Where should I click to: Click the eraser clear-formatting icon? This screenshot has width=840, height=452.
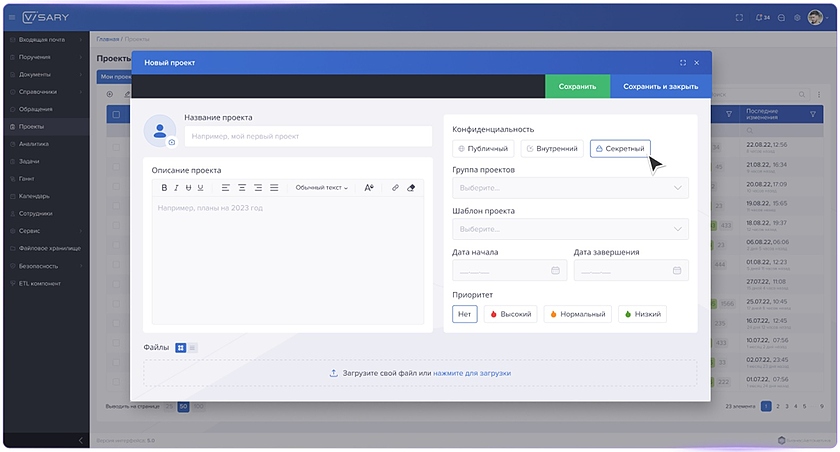pos(411,187)
